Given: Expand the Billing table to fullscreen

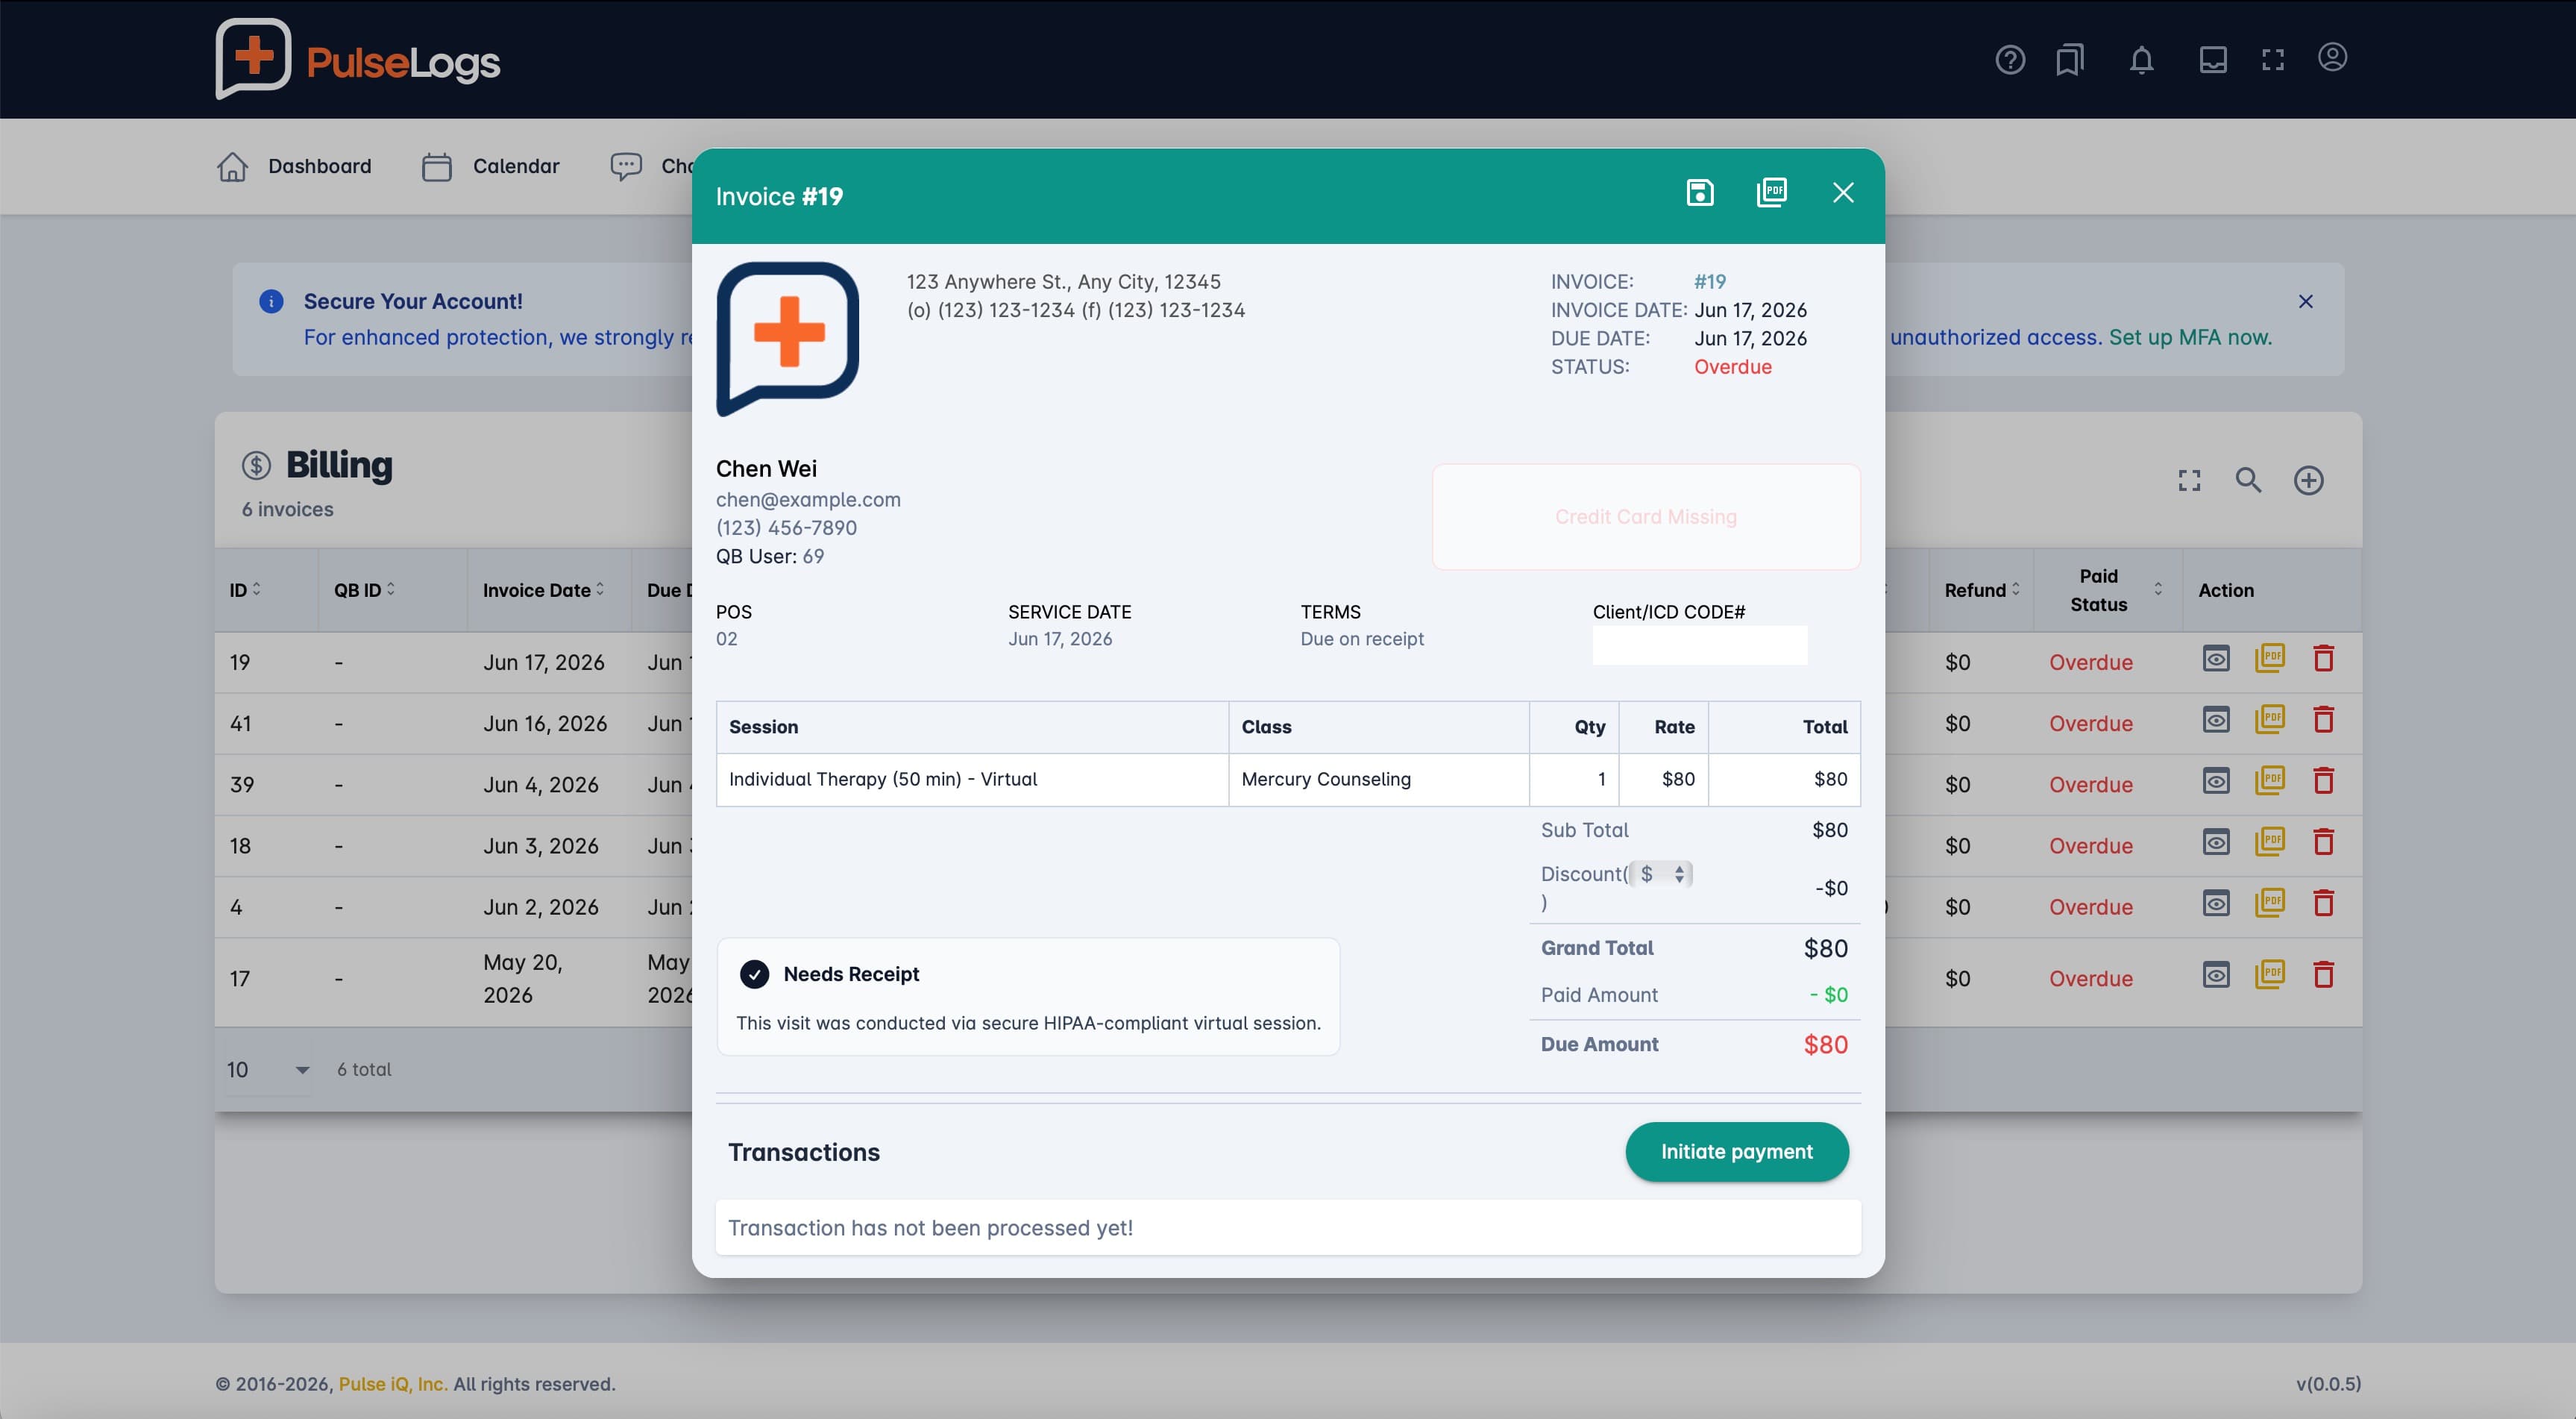Looking at the screenshot, I should click(x=2189, y=481).
